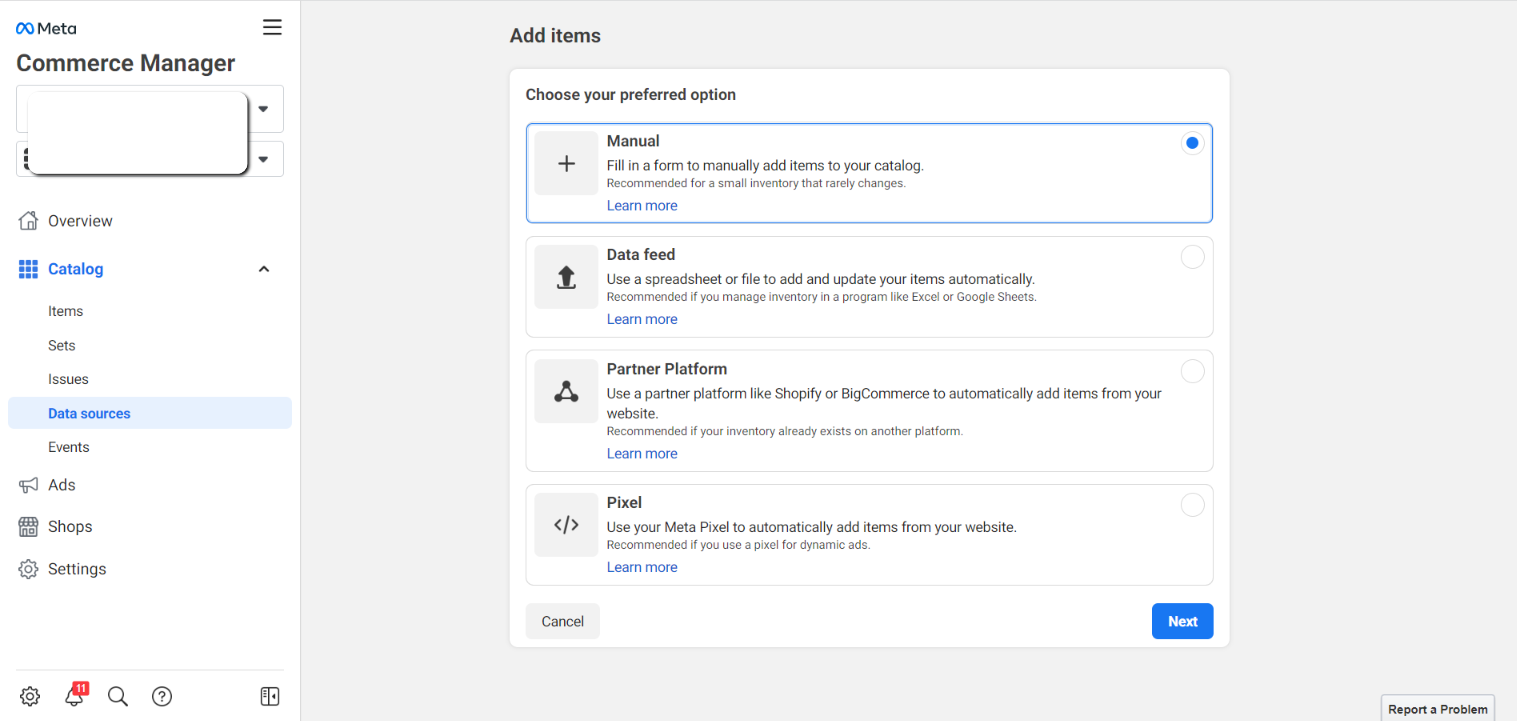Screen dimensions: 1517x721
Task: Click the Partner Platform nodes icon
Action: pyautogui.click(x=566, y=391)
